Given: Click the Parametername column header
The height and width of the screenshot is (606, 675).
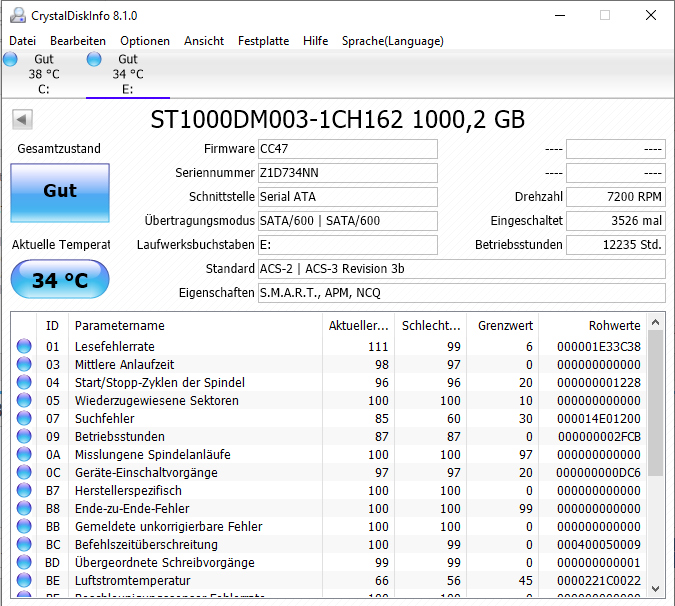Looking at the screenshot, I should 195,325.
